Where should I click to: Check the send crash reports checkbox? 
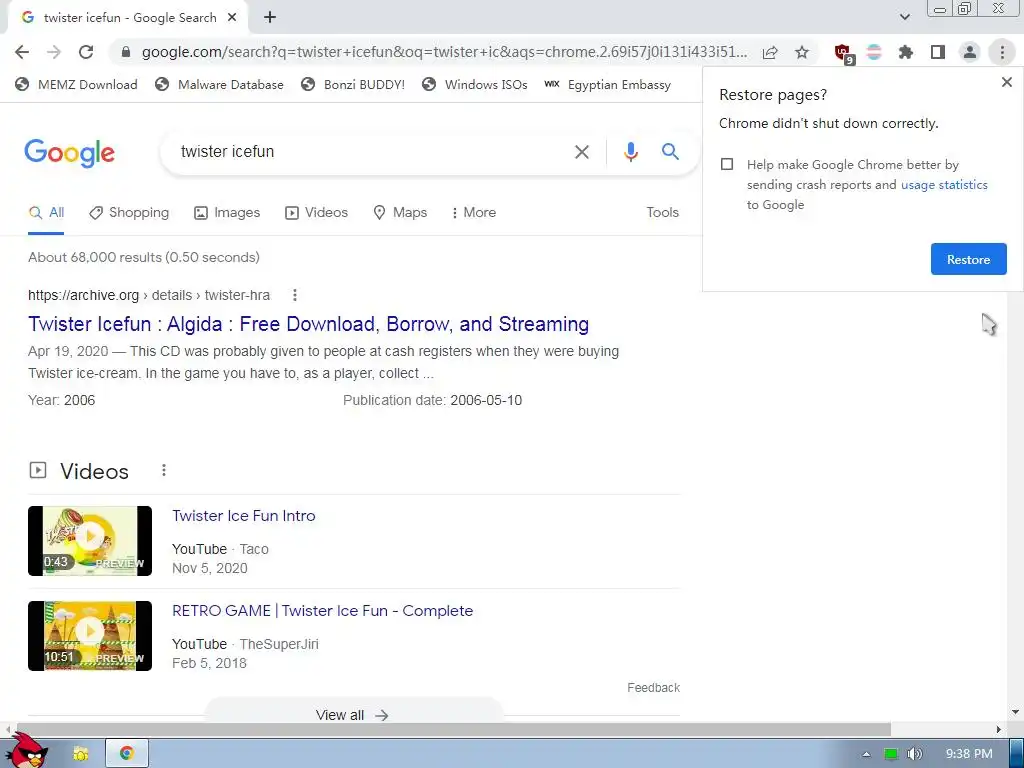click(x=727, y=165)
